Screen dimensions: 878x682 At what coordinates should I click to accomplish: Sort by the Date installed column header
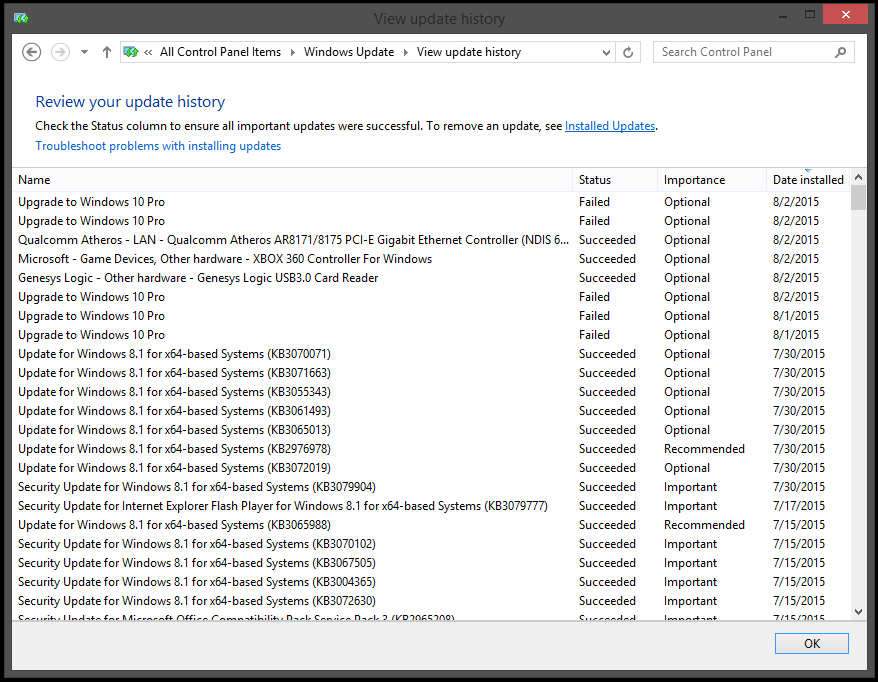point(808,180)
